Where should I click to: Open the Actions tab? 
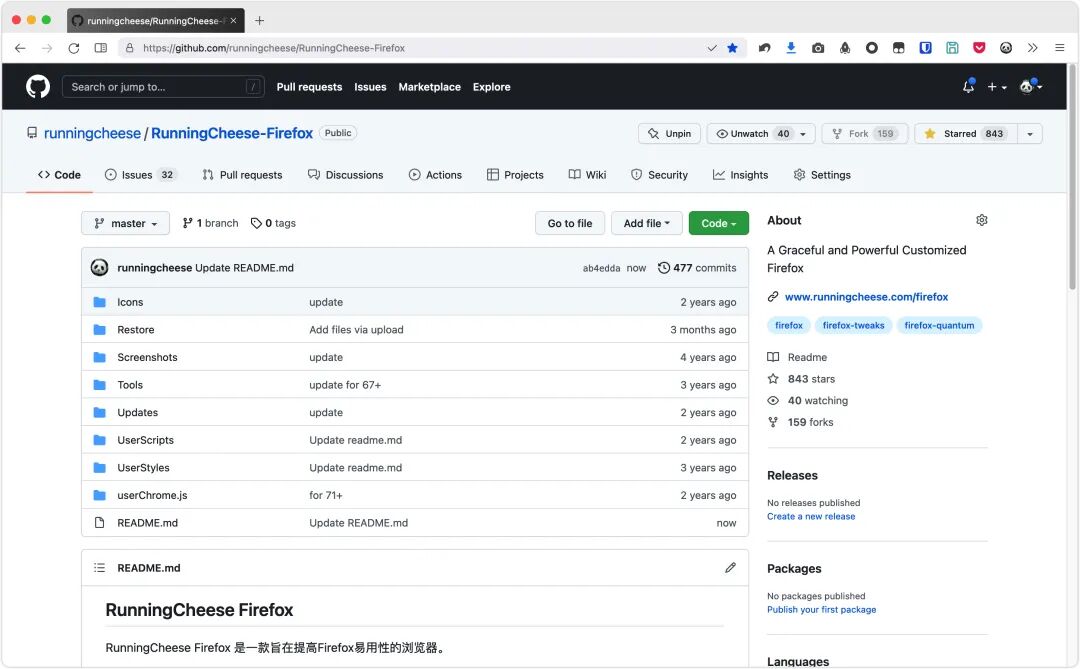(435, 175)
